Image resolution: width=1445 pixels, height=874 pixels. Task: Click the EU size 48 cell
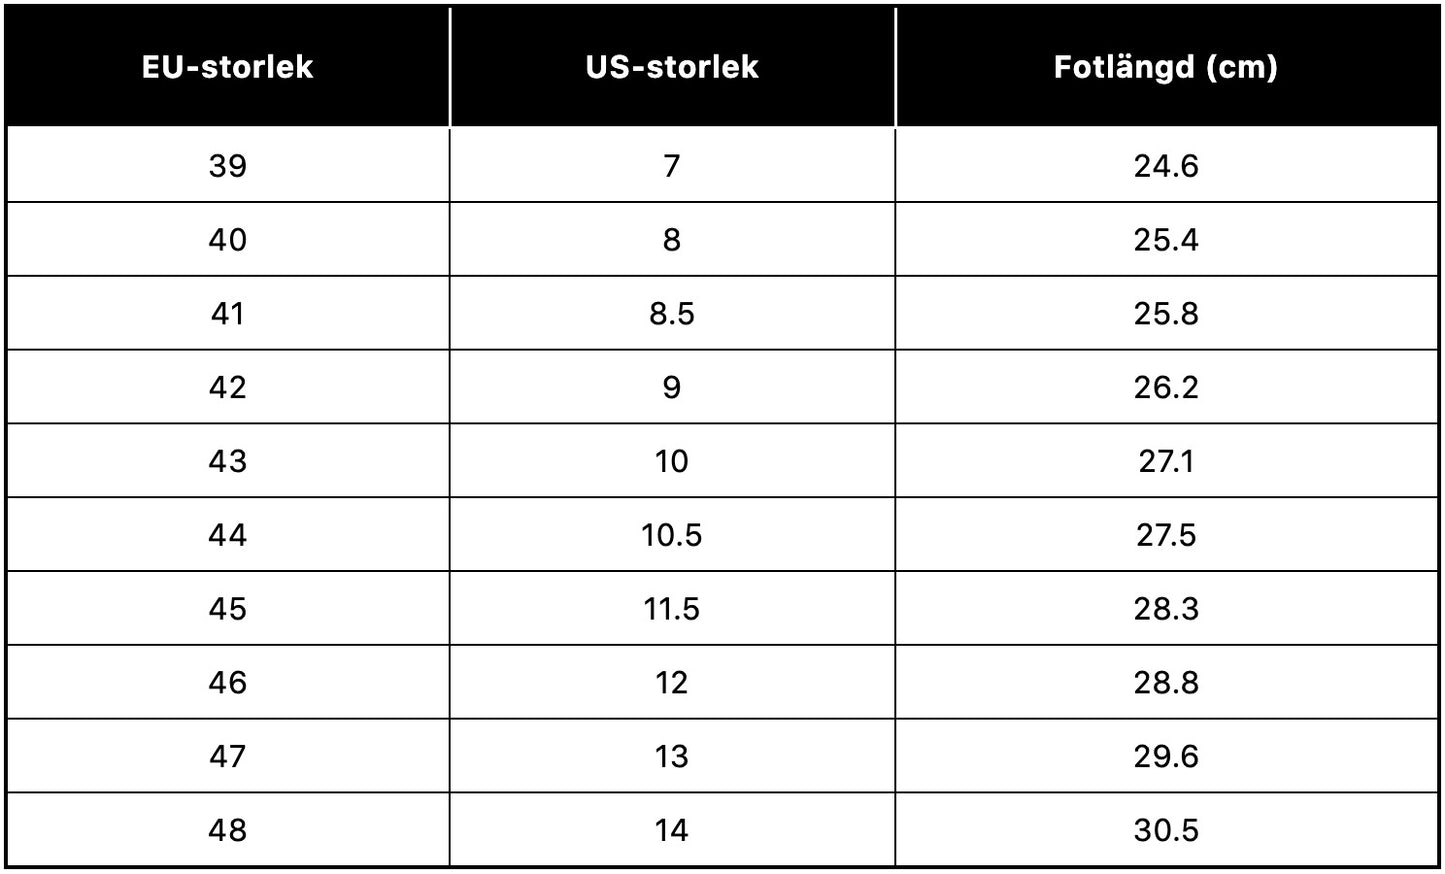pyautogui.click(x=228, y=830)
